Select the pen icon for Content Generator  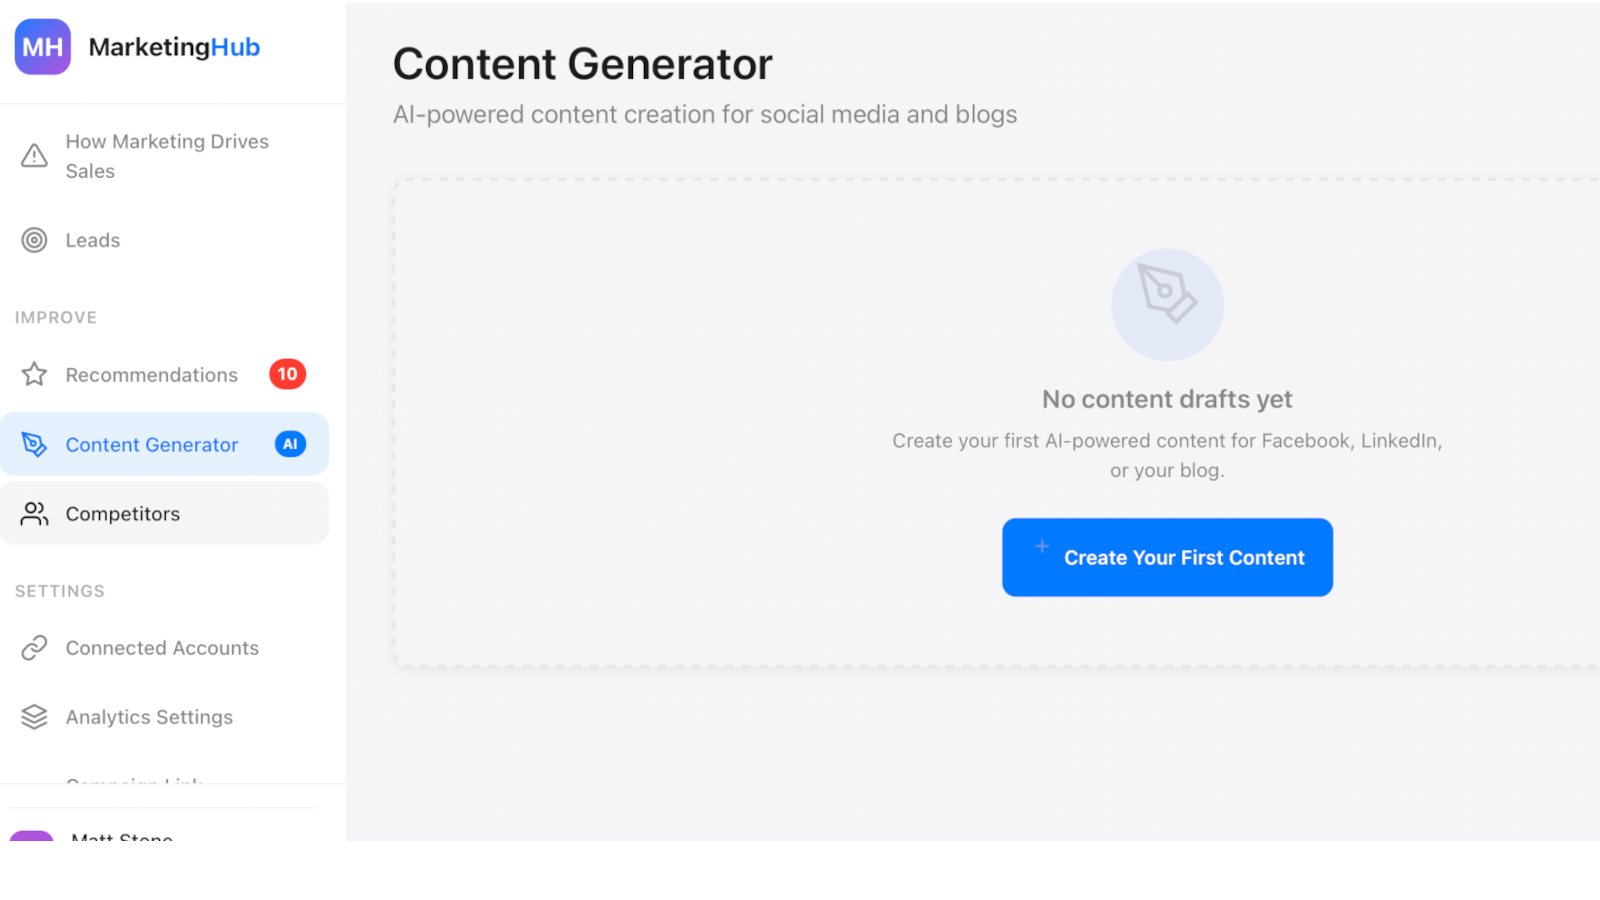pyautogui.click(x=34, y=444)
